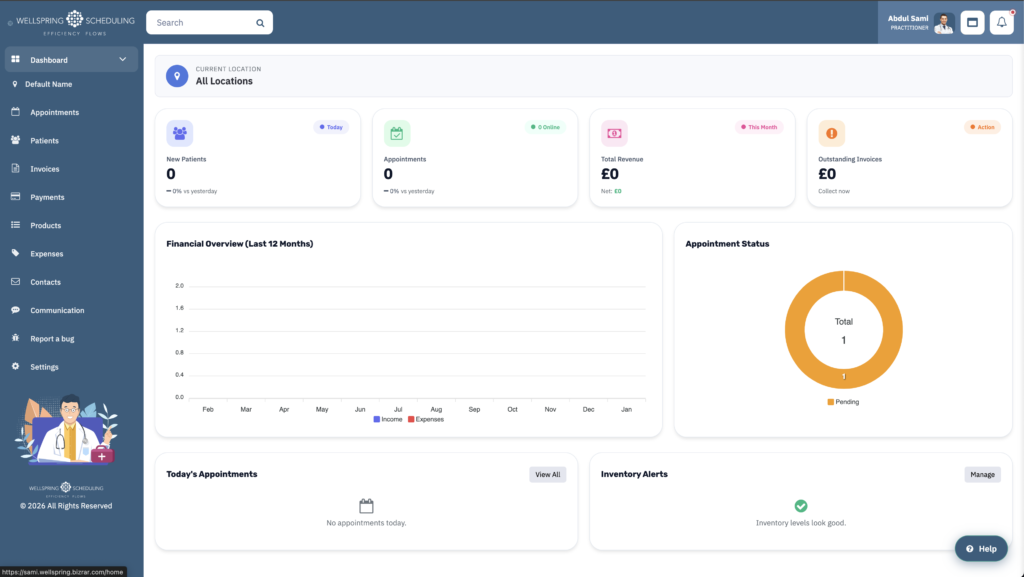
Task: Open Settings from the sidebar
Action: (x=44, y=367)
